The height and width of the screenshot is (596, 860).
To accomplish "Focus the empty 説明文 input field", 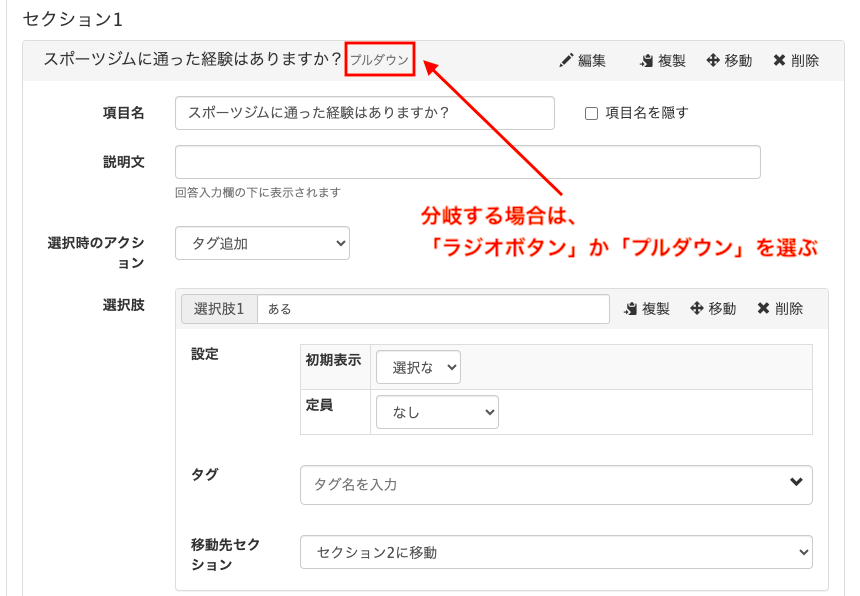I will pos(467,162).
